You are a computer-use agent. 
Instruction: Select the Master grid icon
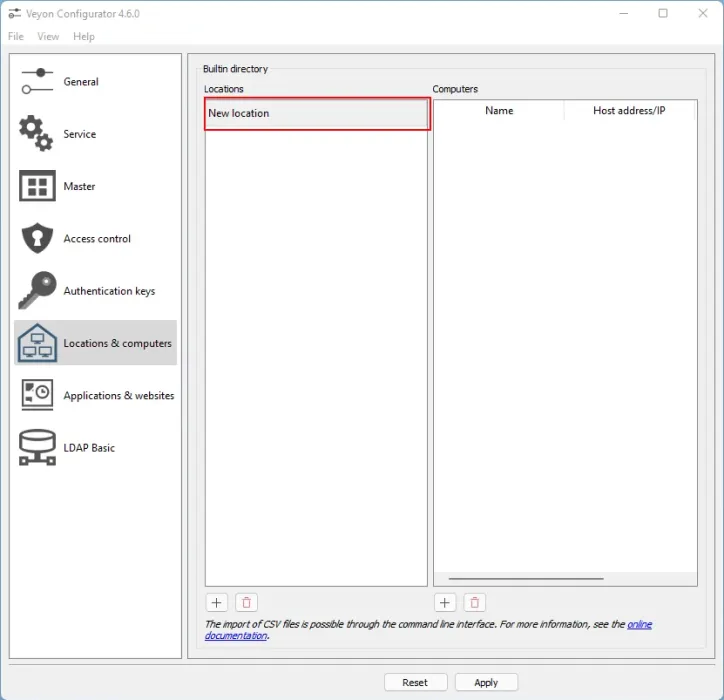coord(37,186)
